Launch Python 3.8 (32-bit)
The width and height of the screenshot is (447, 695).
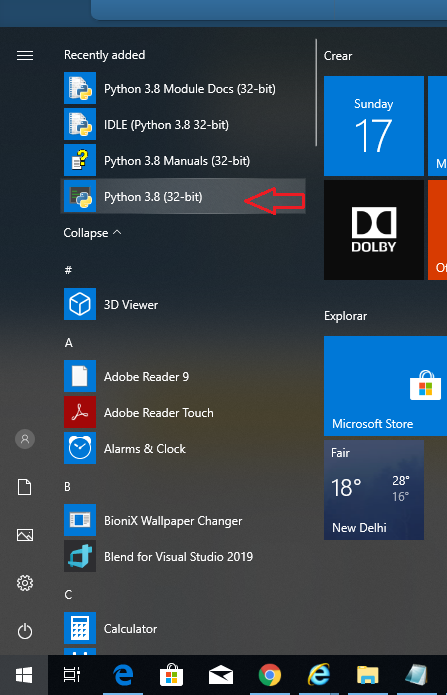(x=183, y=196)
